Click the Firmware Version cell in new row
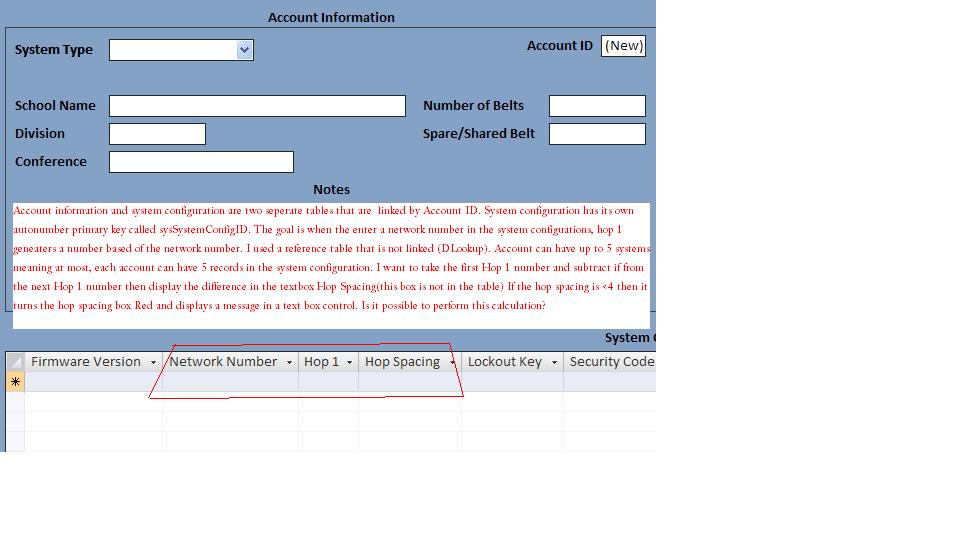Screen dimensions: 960x540 coord(94,382)
